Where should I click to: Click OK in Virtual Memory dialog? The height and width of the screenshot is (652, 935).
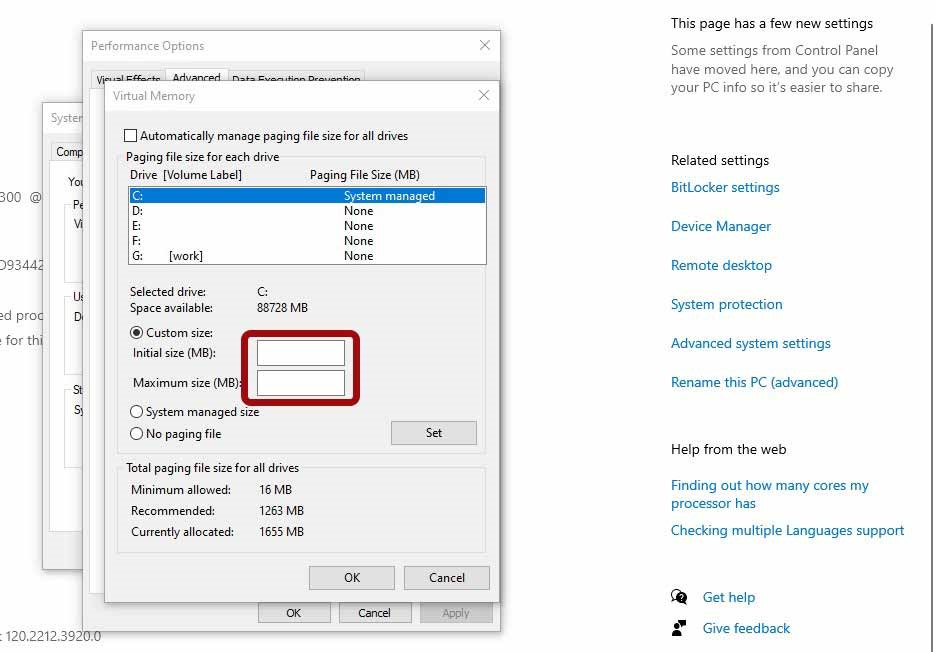(351, 577)
